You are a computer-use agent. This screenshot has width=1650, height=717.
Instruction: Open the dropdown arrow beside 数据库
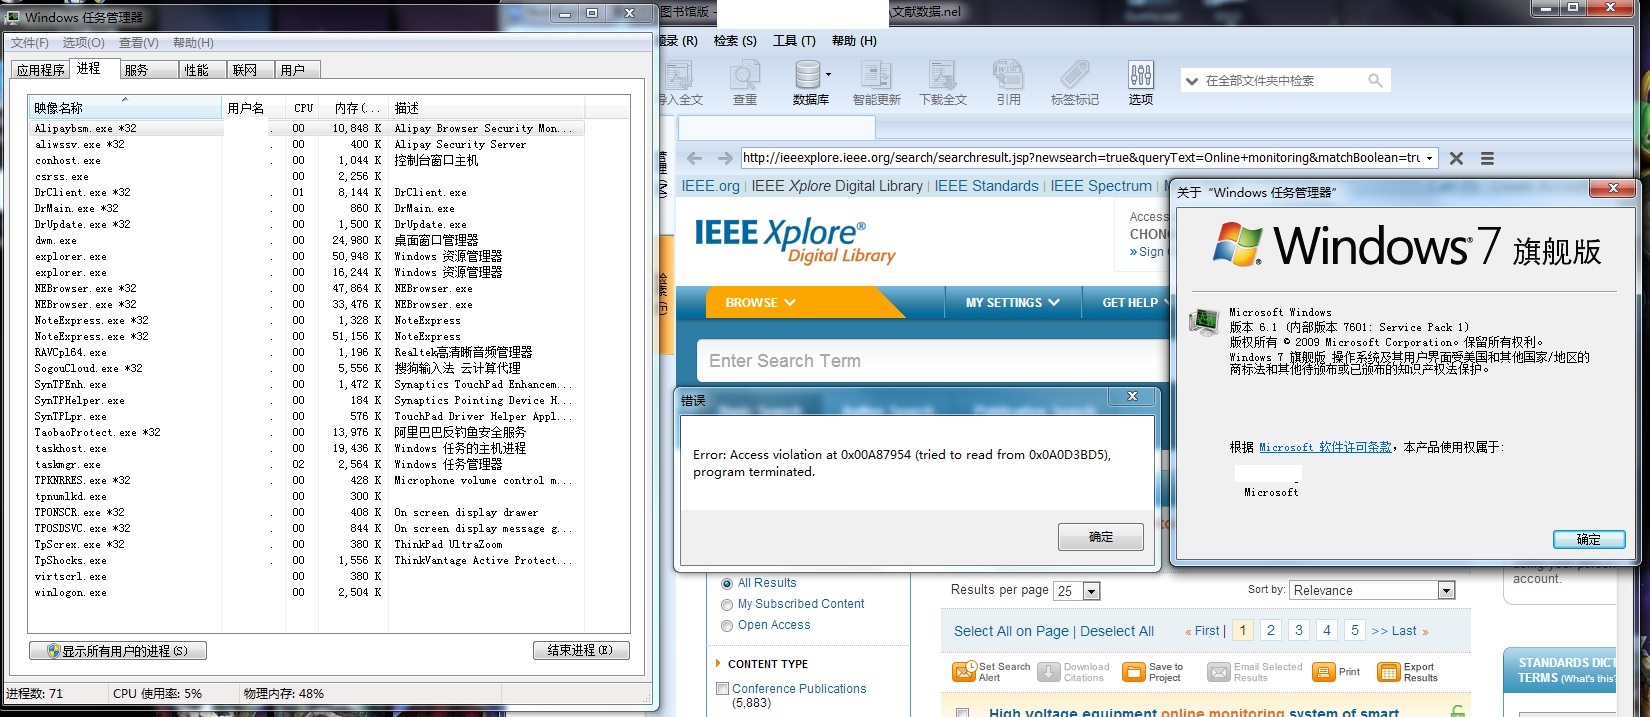pyautogui.click(x=828, y=74)
